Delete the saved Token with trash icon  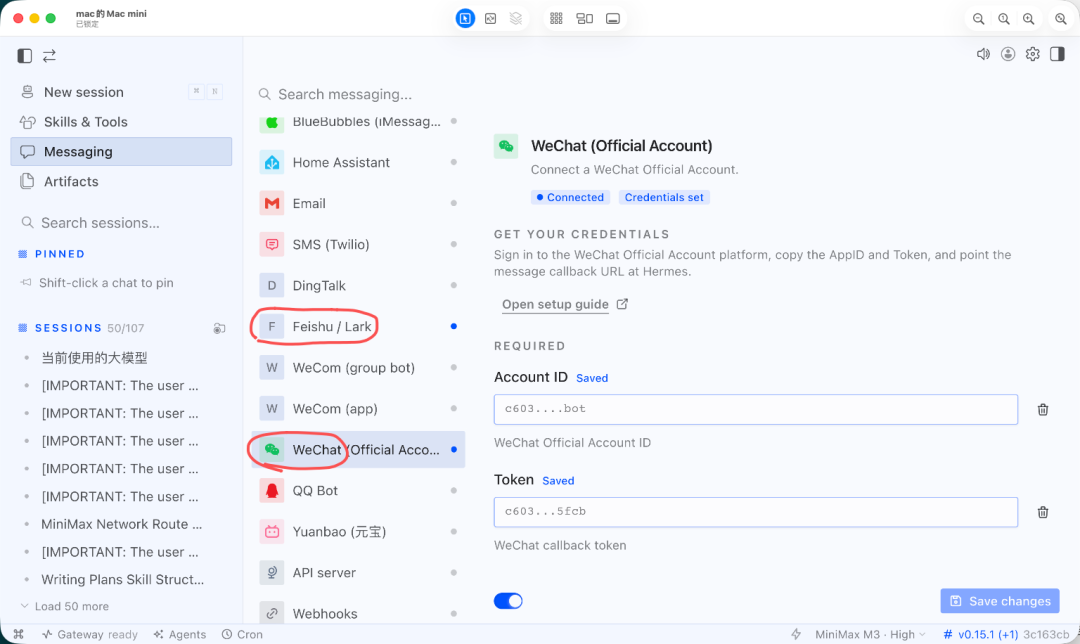(1043, 512)
